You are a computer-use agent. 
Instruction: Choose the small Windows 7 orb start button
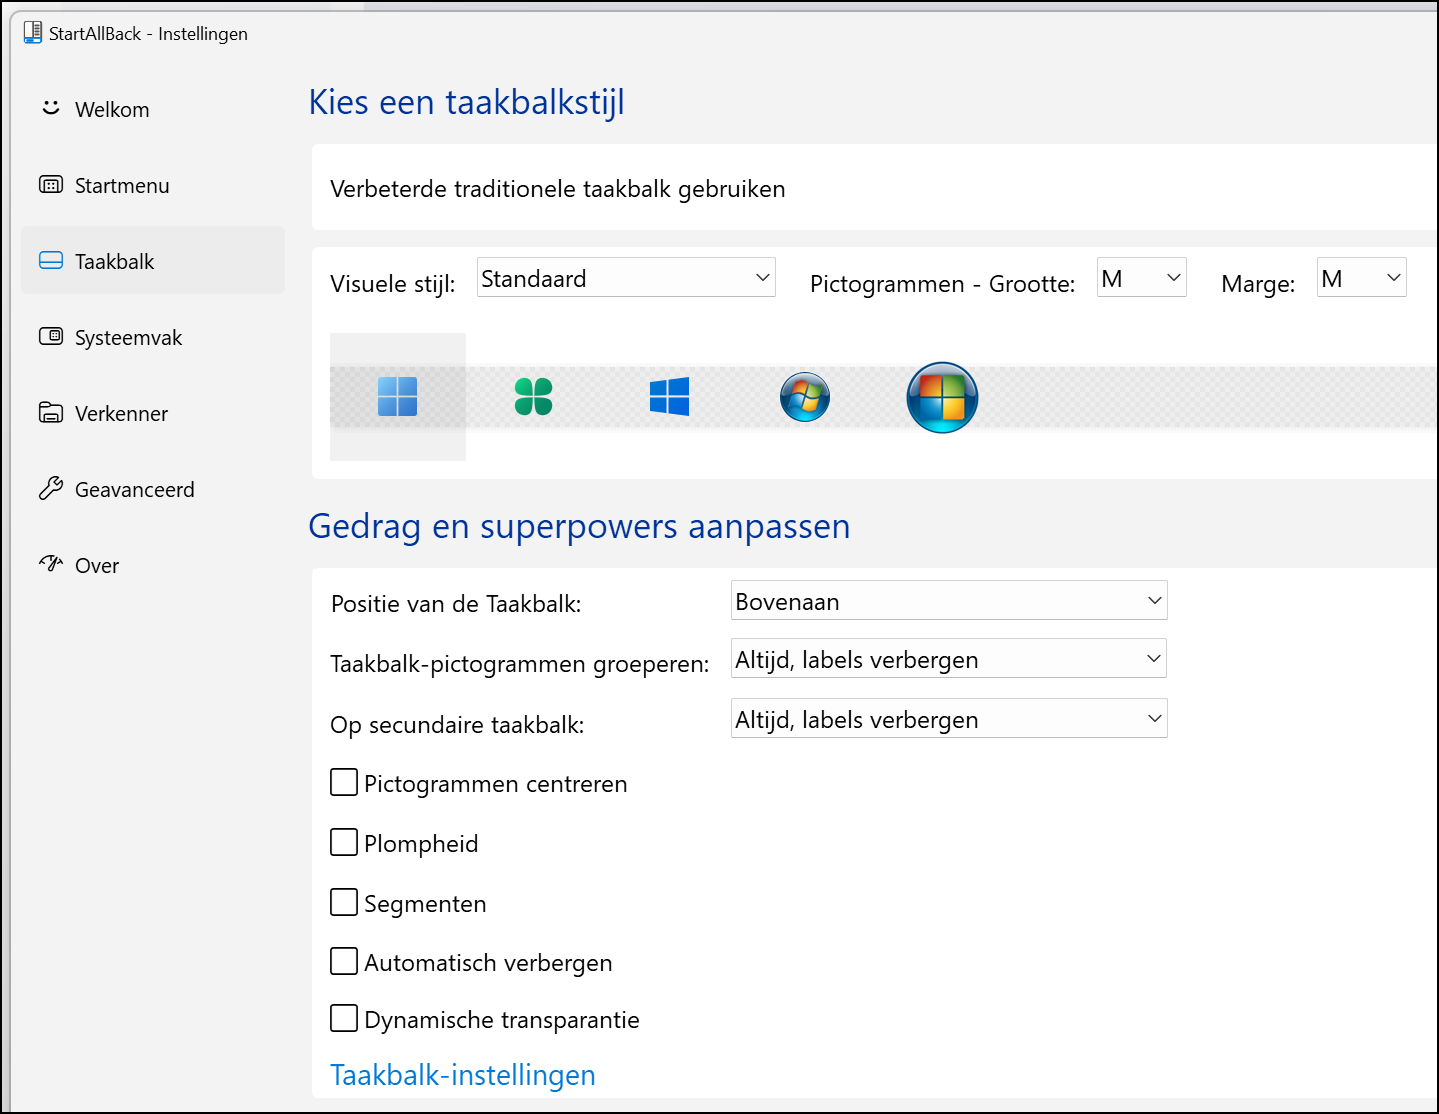[x=805, y=397]
